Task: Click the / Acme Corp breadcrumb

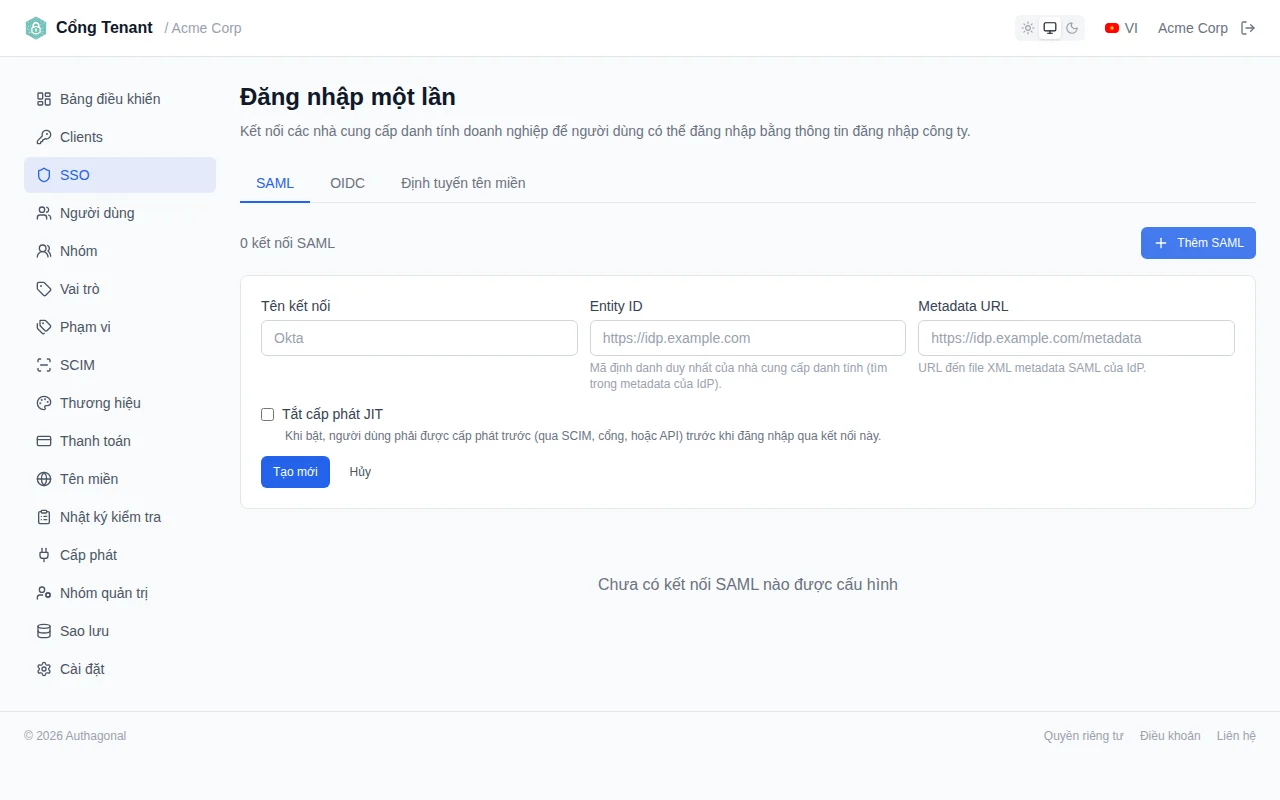Action: tap(203, 28)
